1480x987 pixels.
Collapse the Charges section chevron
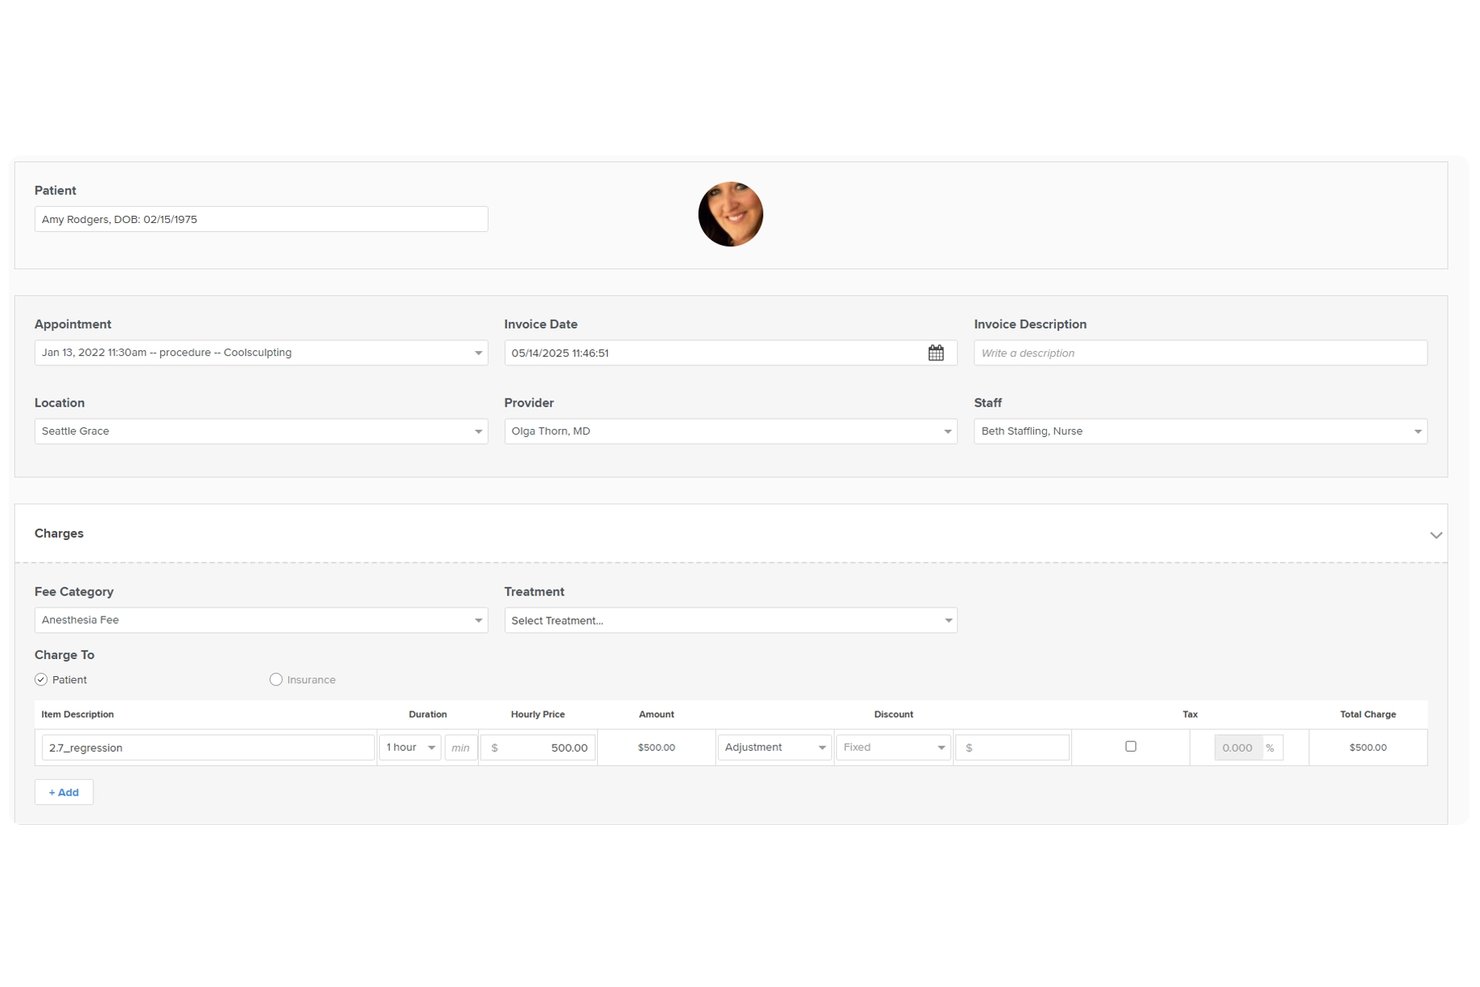(1436, 535)
